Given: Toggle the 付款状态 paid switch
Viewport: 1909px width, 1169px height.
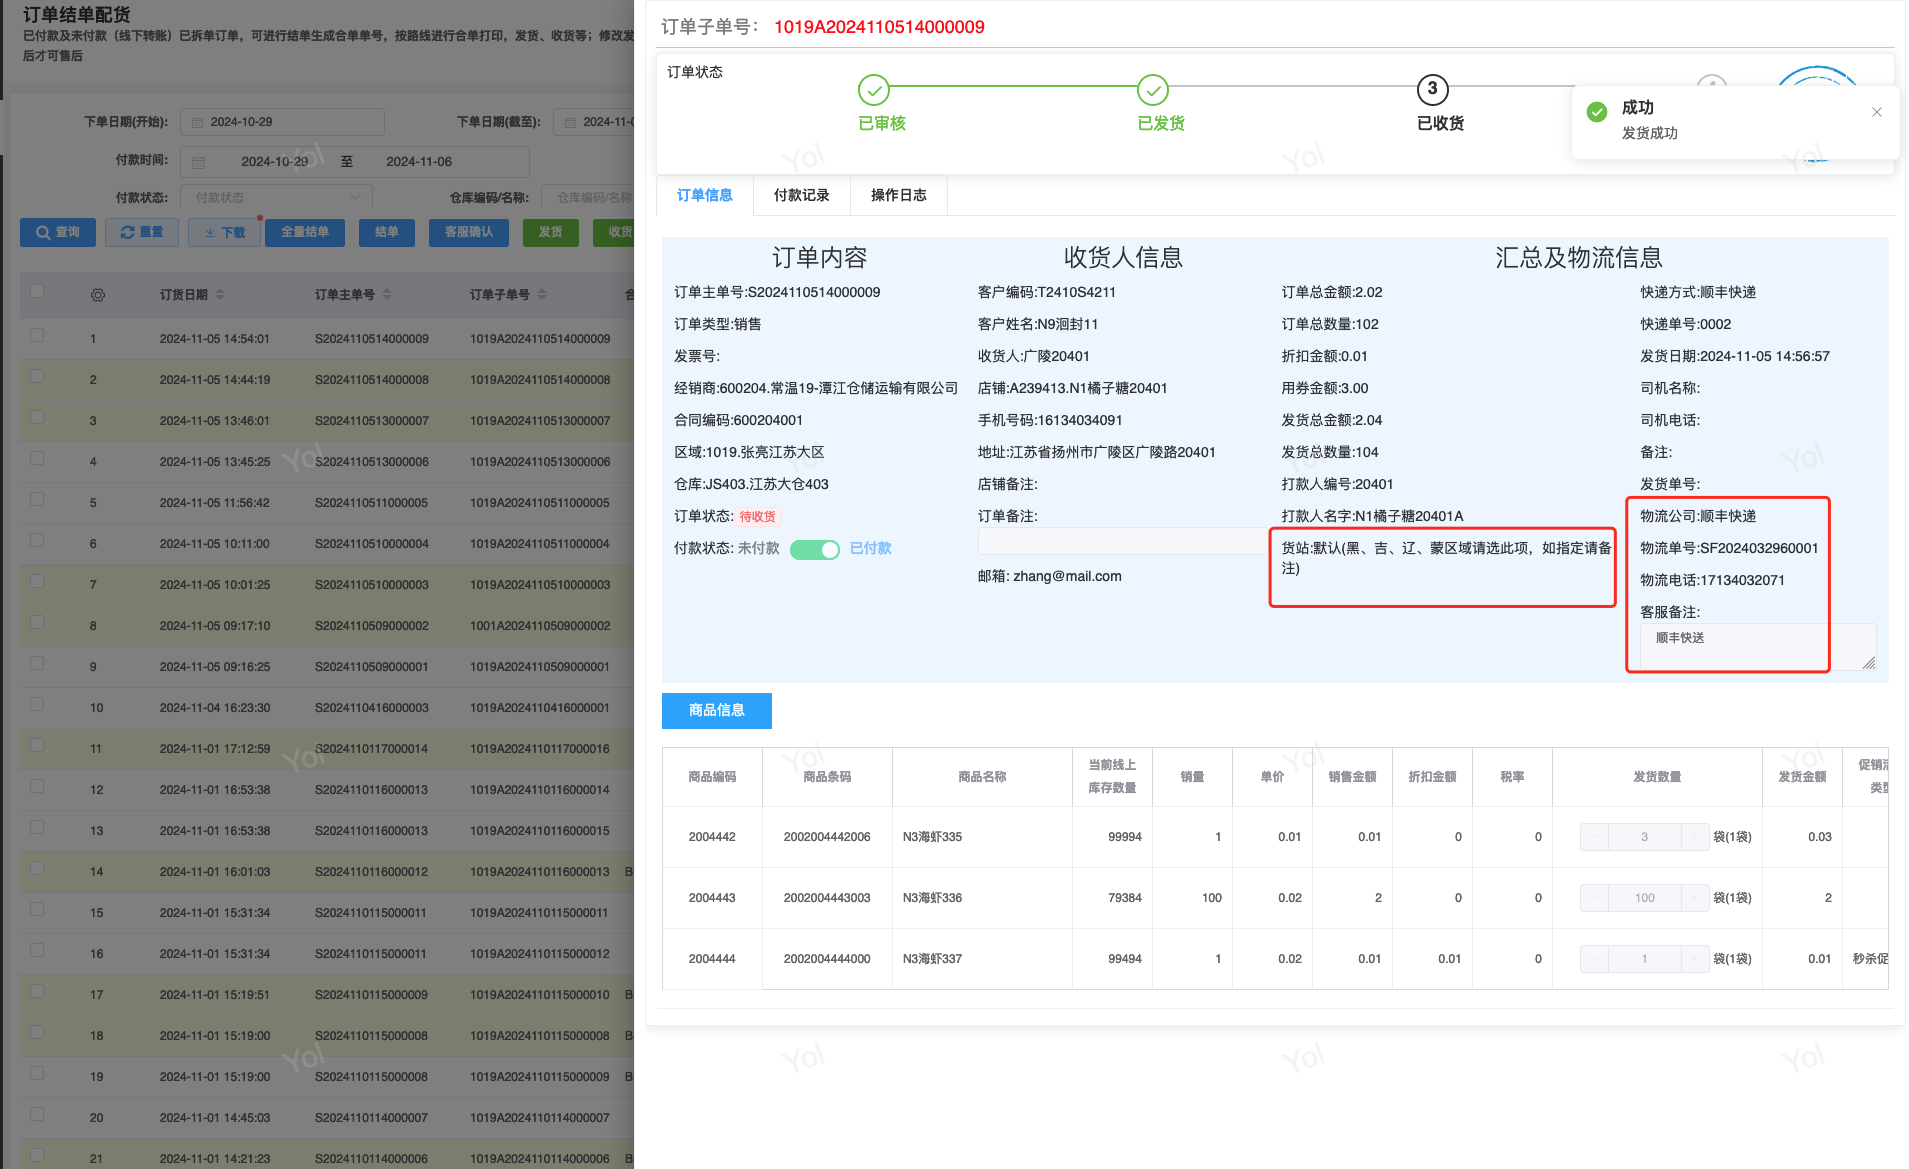Looking at the screenshot, I should pos(814,549).
